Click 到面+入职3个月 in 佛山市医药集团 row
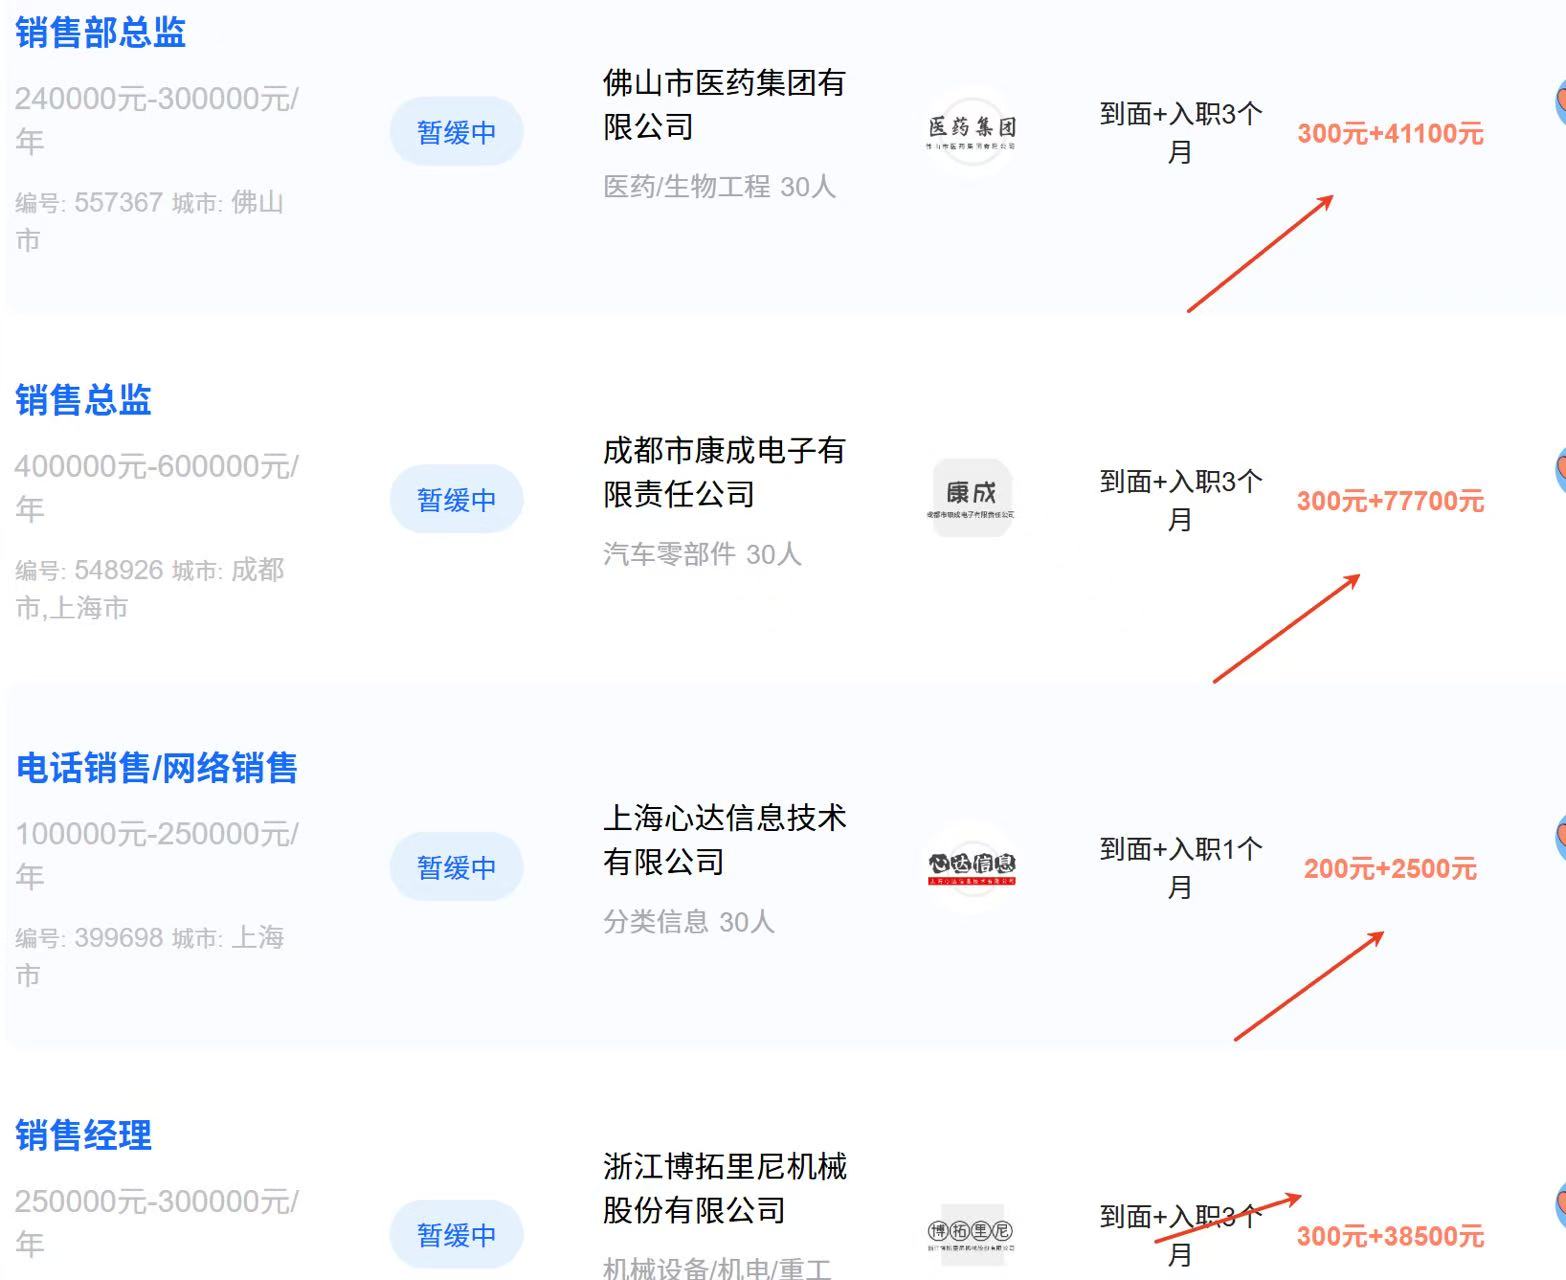This screenshot has width=1566, height=1280. pyautogui.click(x=1180, y=133)
